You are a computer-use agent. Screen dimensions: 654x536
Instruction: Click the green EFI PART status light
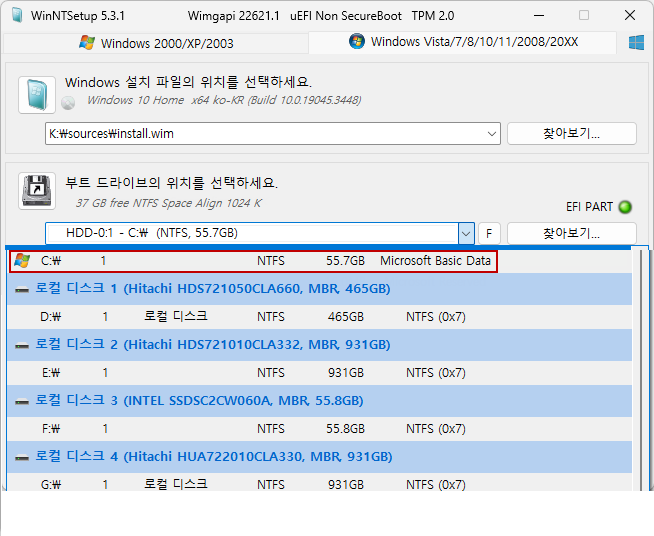click(x=625, y=207)
